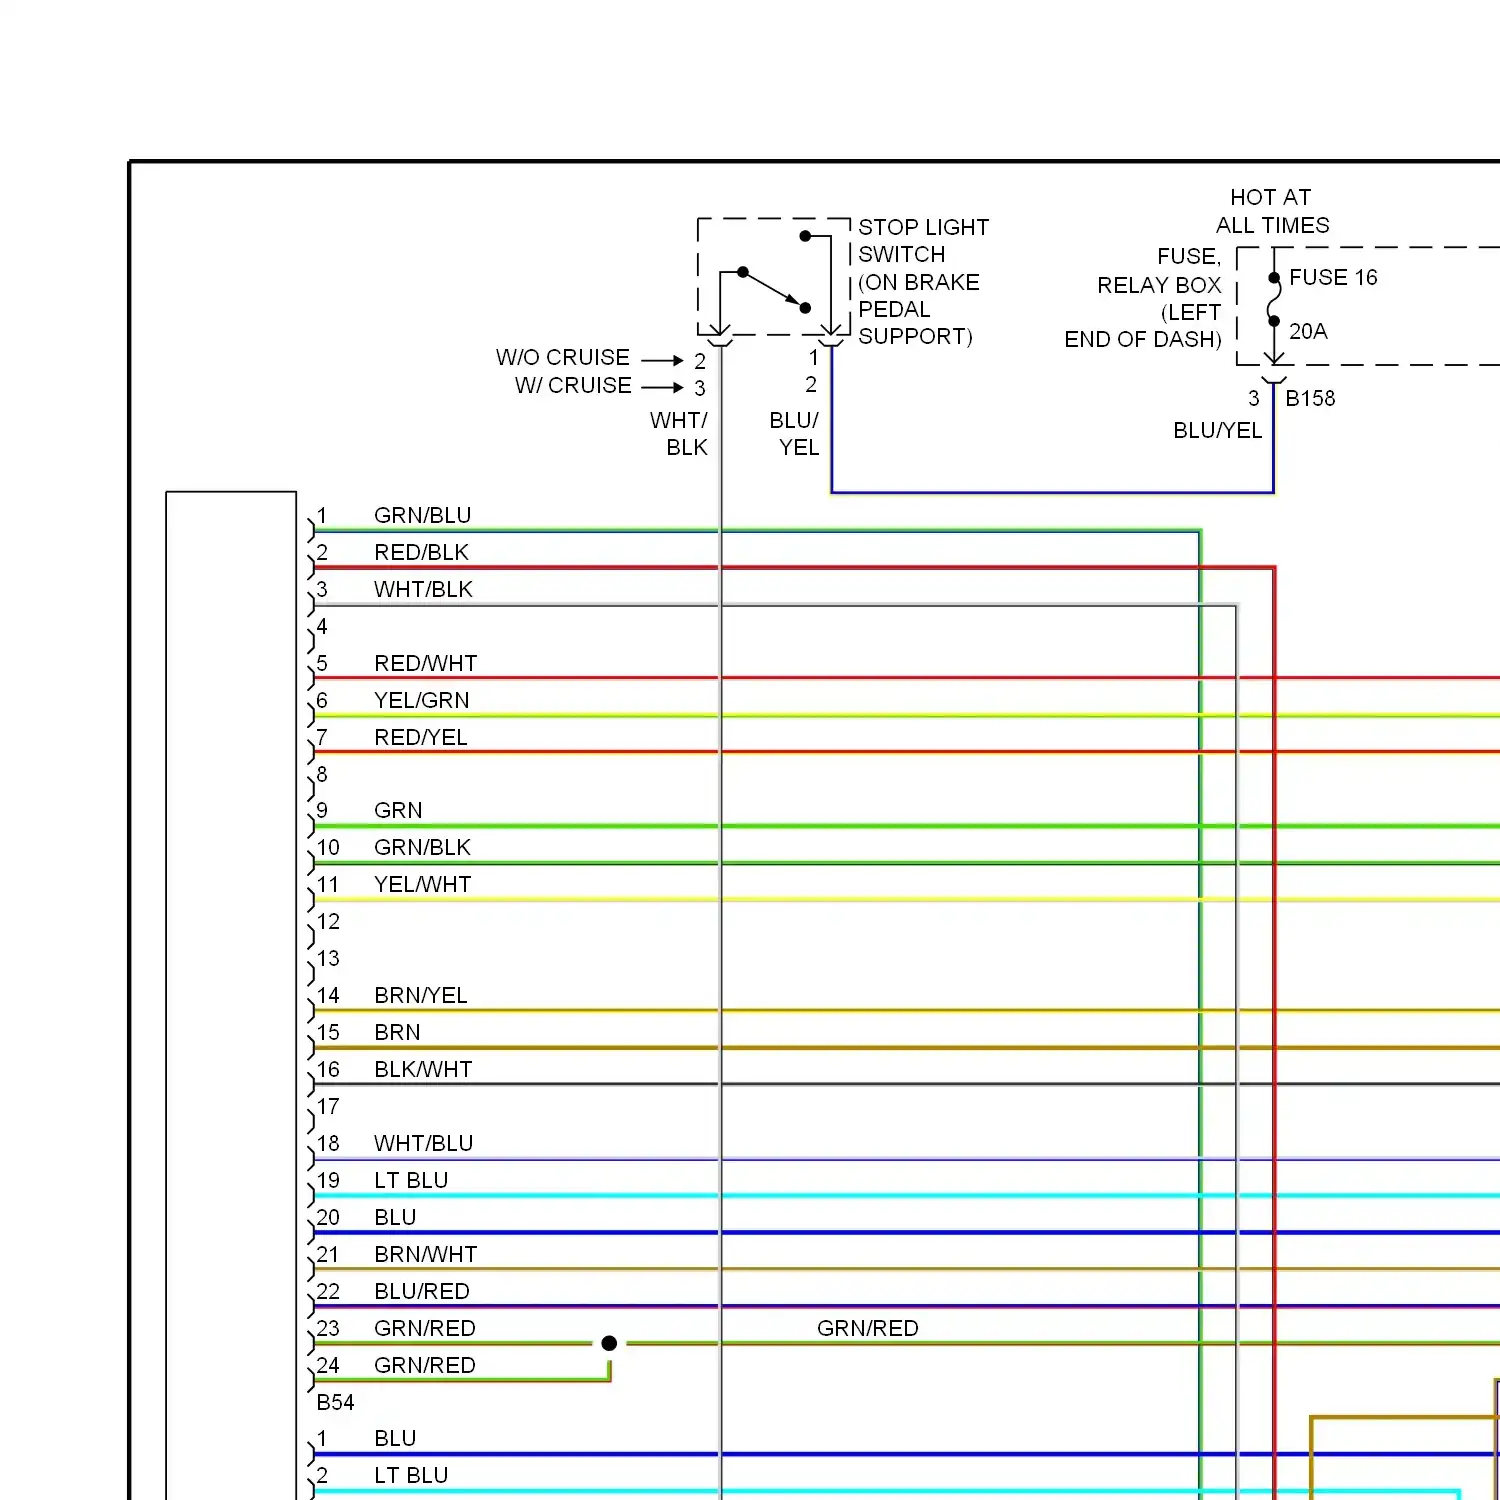Viewport: 1500px width, 1500px height.
Task: Click the BLK/WHT wire label
Action: coord(423,1069)
